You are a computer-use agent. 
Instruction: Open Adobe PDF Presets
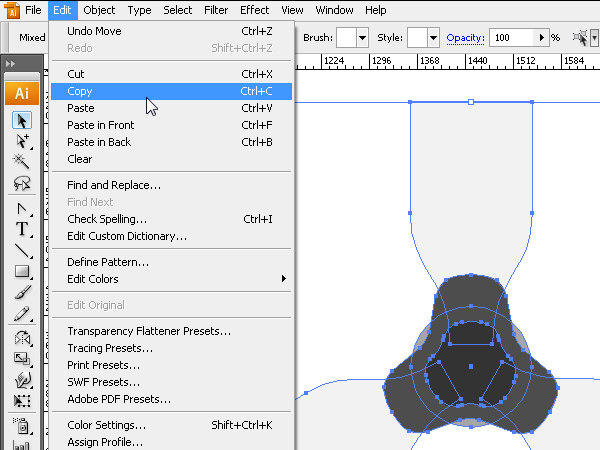[x=171, y=399]
